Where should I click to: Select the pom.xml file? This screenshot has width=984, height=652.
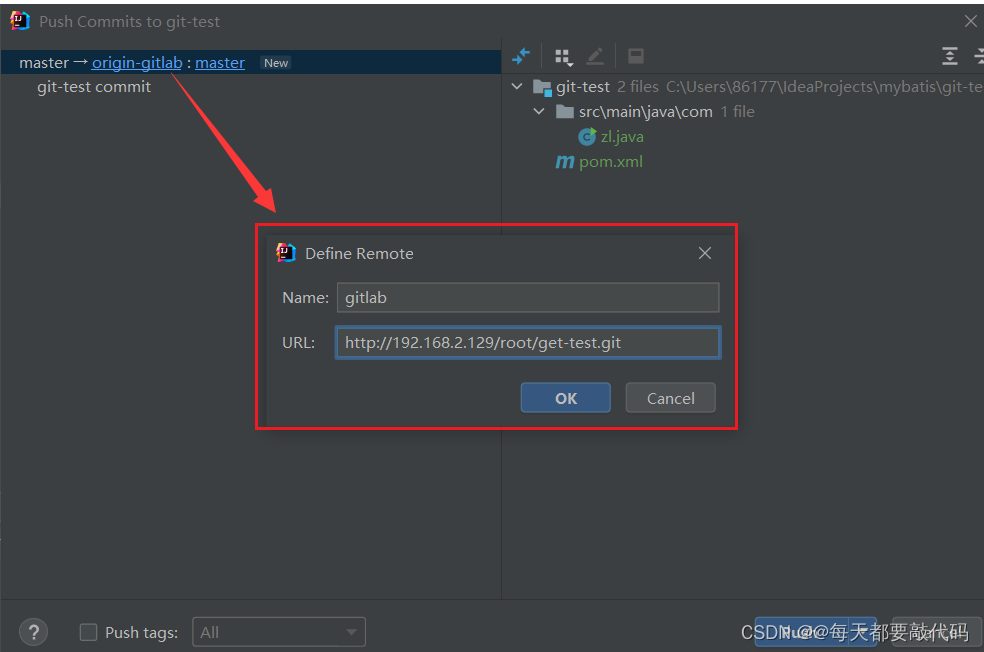tap(611, 162)
